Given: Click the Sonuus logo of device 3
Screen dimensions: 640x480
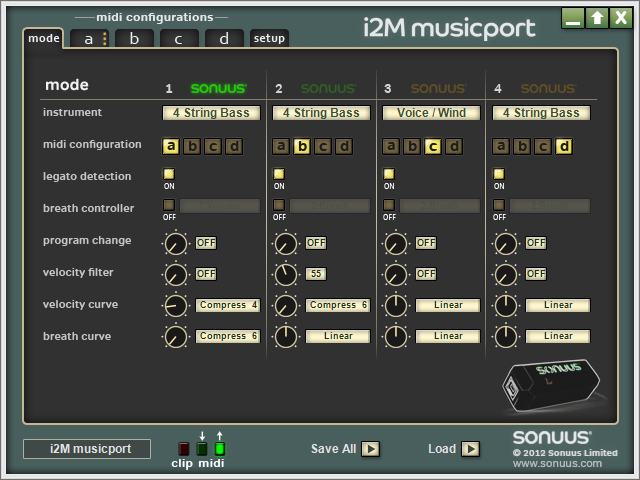Looking at the screenshot, I should tap(438, 88).
